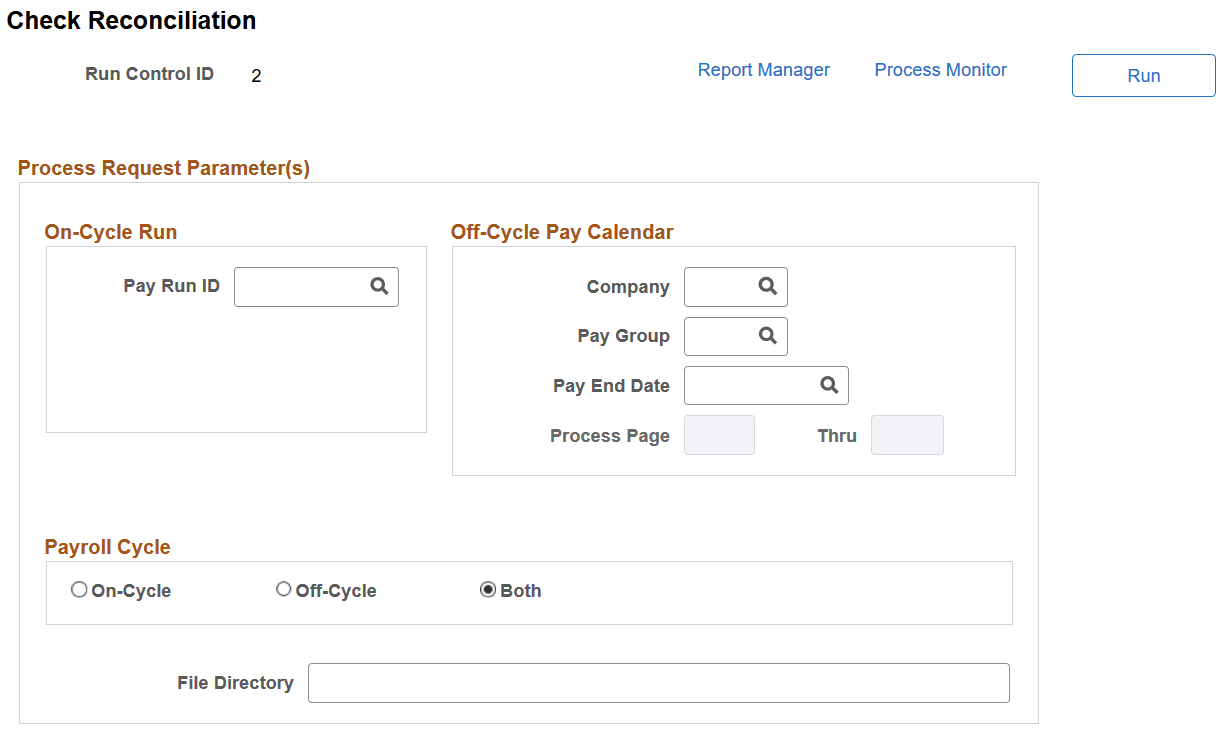This screenshot has height=732, width=1226.
Task: Click the Run Control ID value 2
Action: [x=256, y=76]
